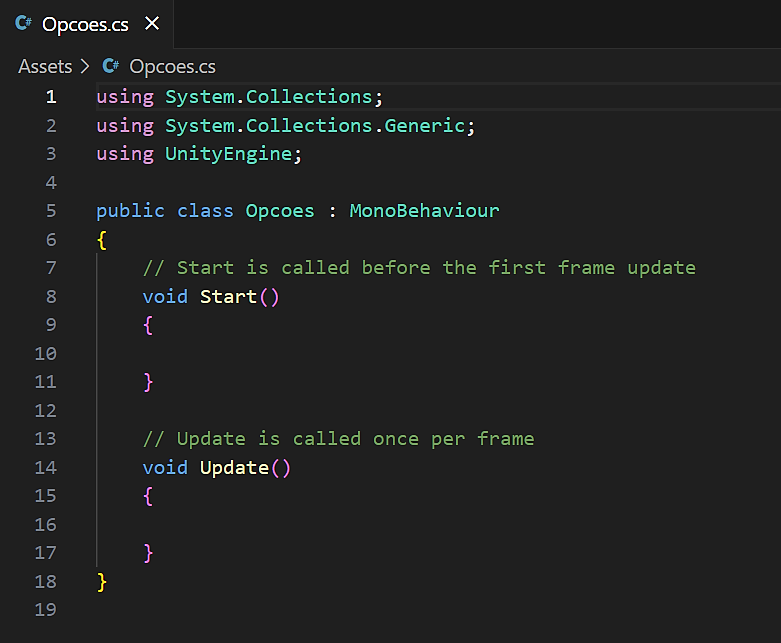Select line number 1 in the gutter
The image size is (781, 643).
coord(51,97)
